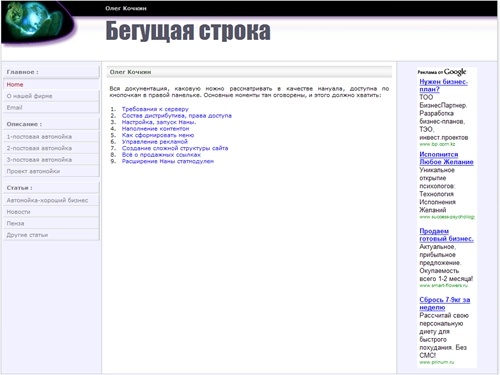Click the 'Главное :' section header
Screen dimensions: 500x375
(x=51, y=72)
